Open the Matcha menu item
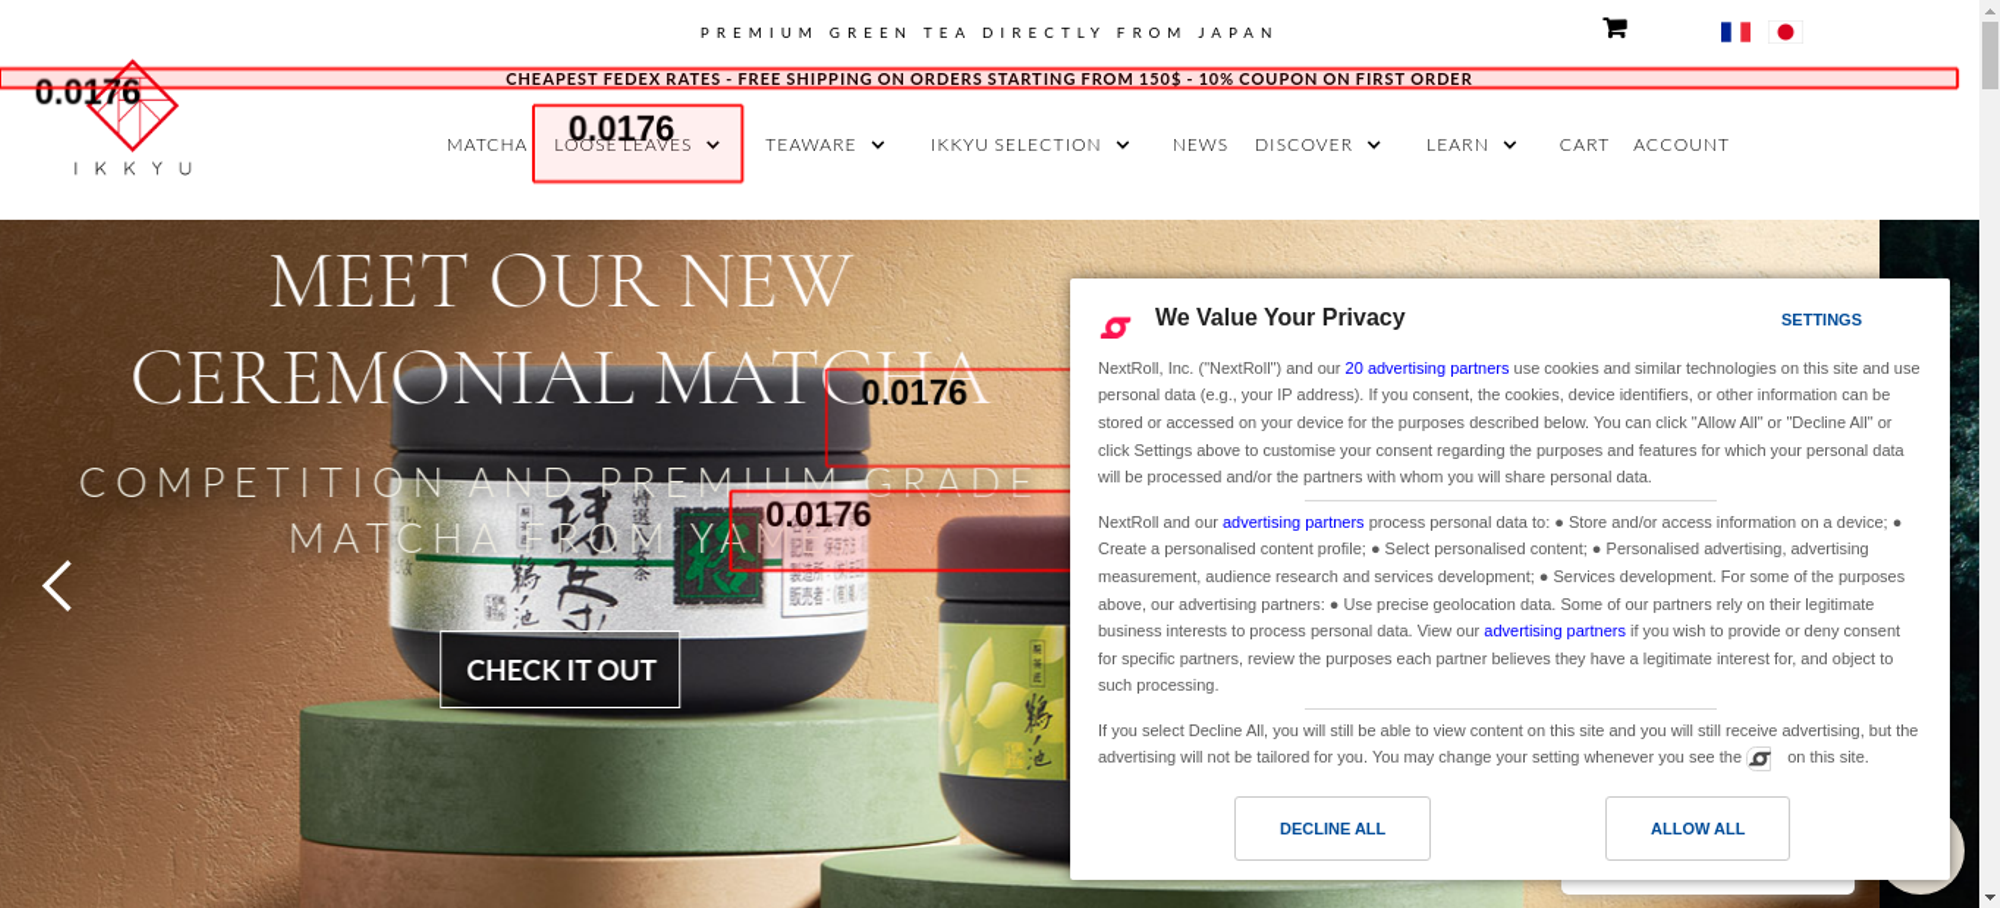This screenshot has width=2000, height=908. (487, 145)
